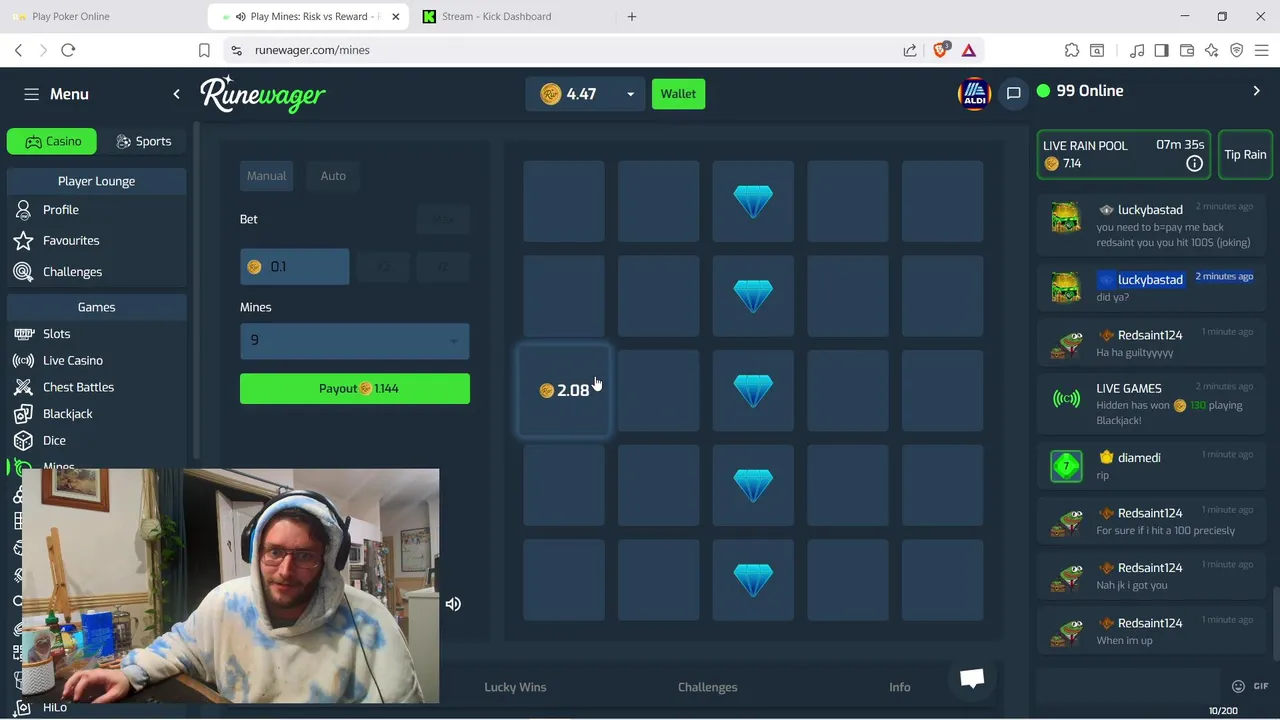Reveal the bottom-right corner tile
This screenshot has height=720, width=1280.
[x=942, y=580]
